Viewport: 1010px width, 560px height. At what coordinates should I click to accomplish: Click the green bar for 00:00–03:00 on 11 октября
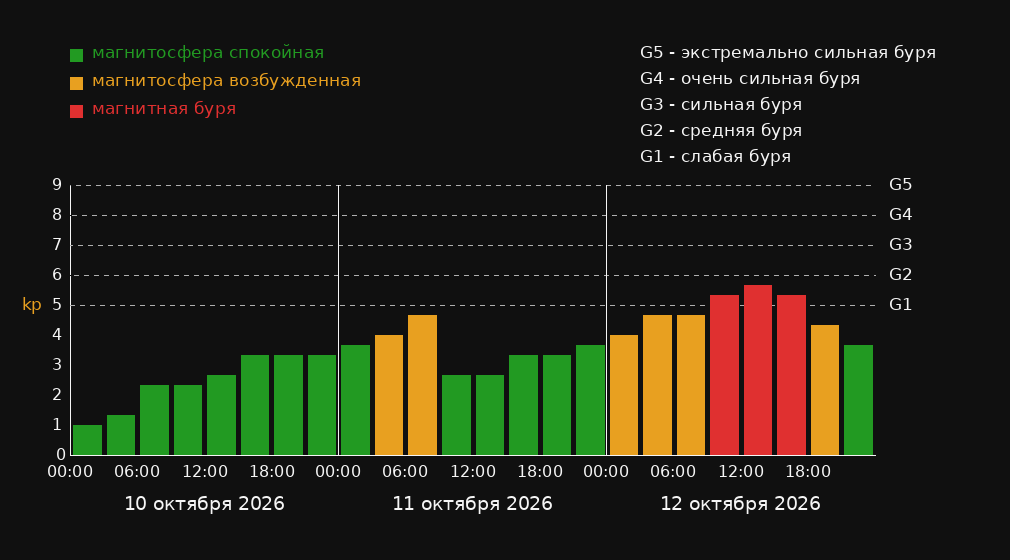[356, 400]
